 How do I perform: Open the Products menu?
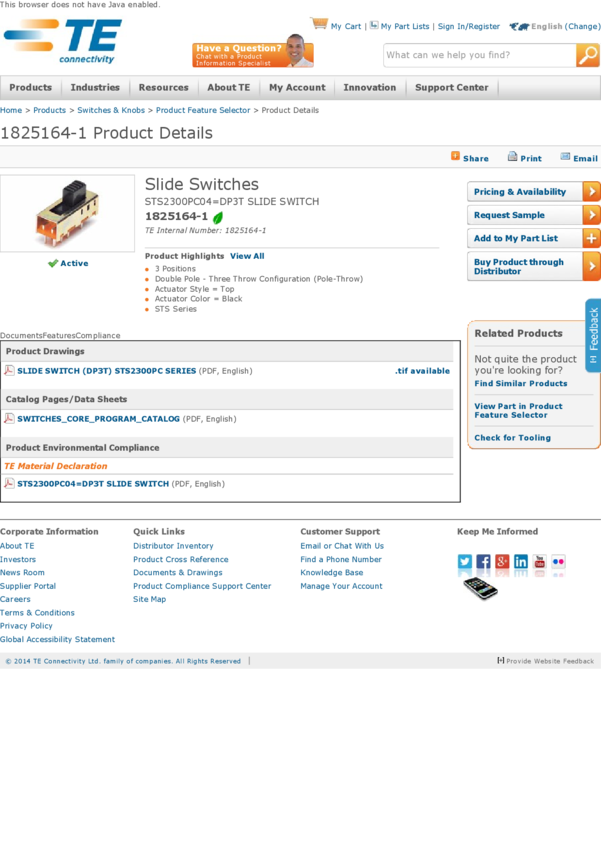tap(31, 88)
